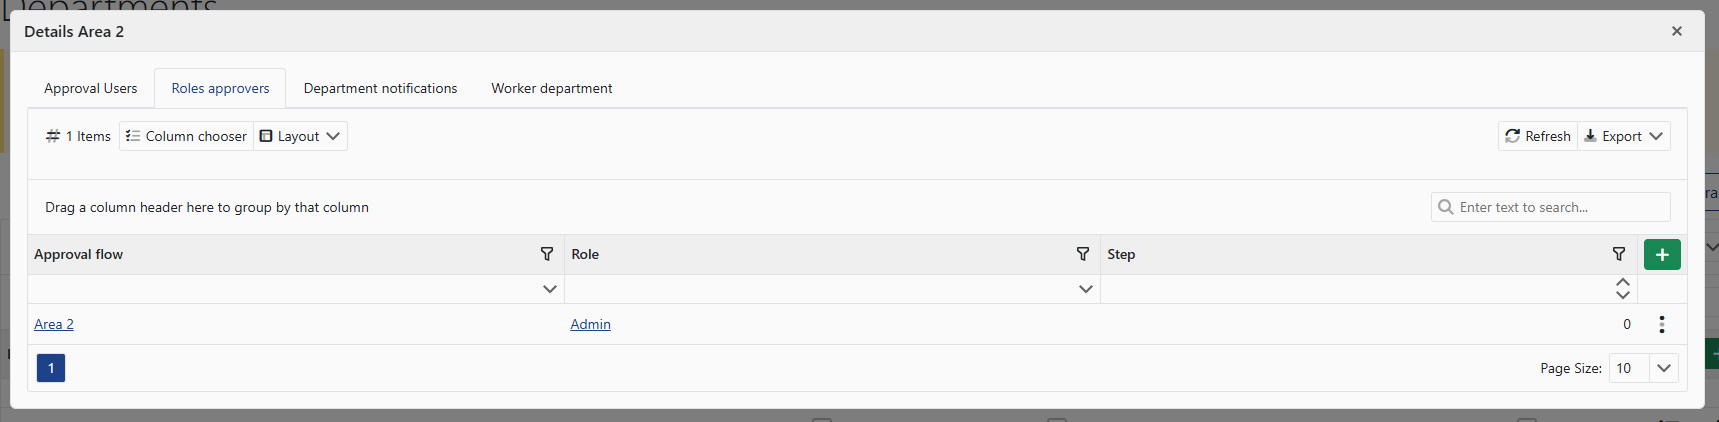Close the Details Area 2 dialog
Viewport: 1719px width, 422px height.
[1677, 31]
